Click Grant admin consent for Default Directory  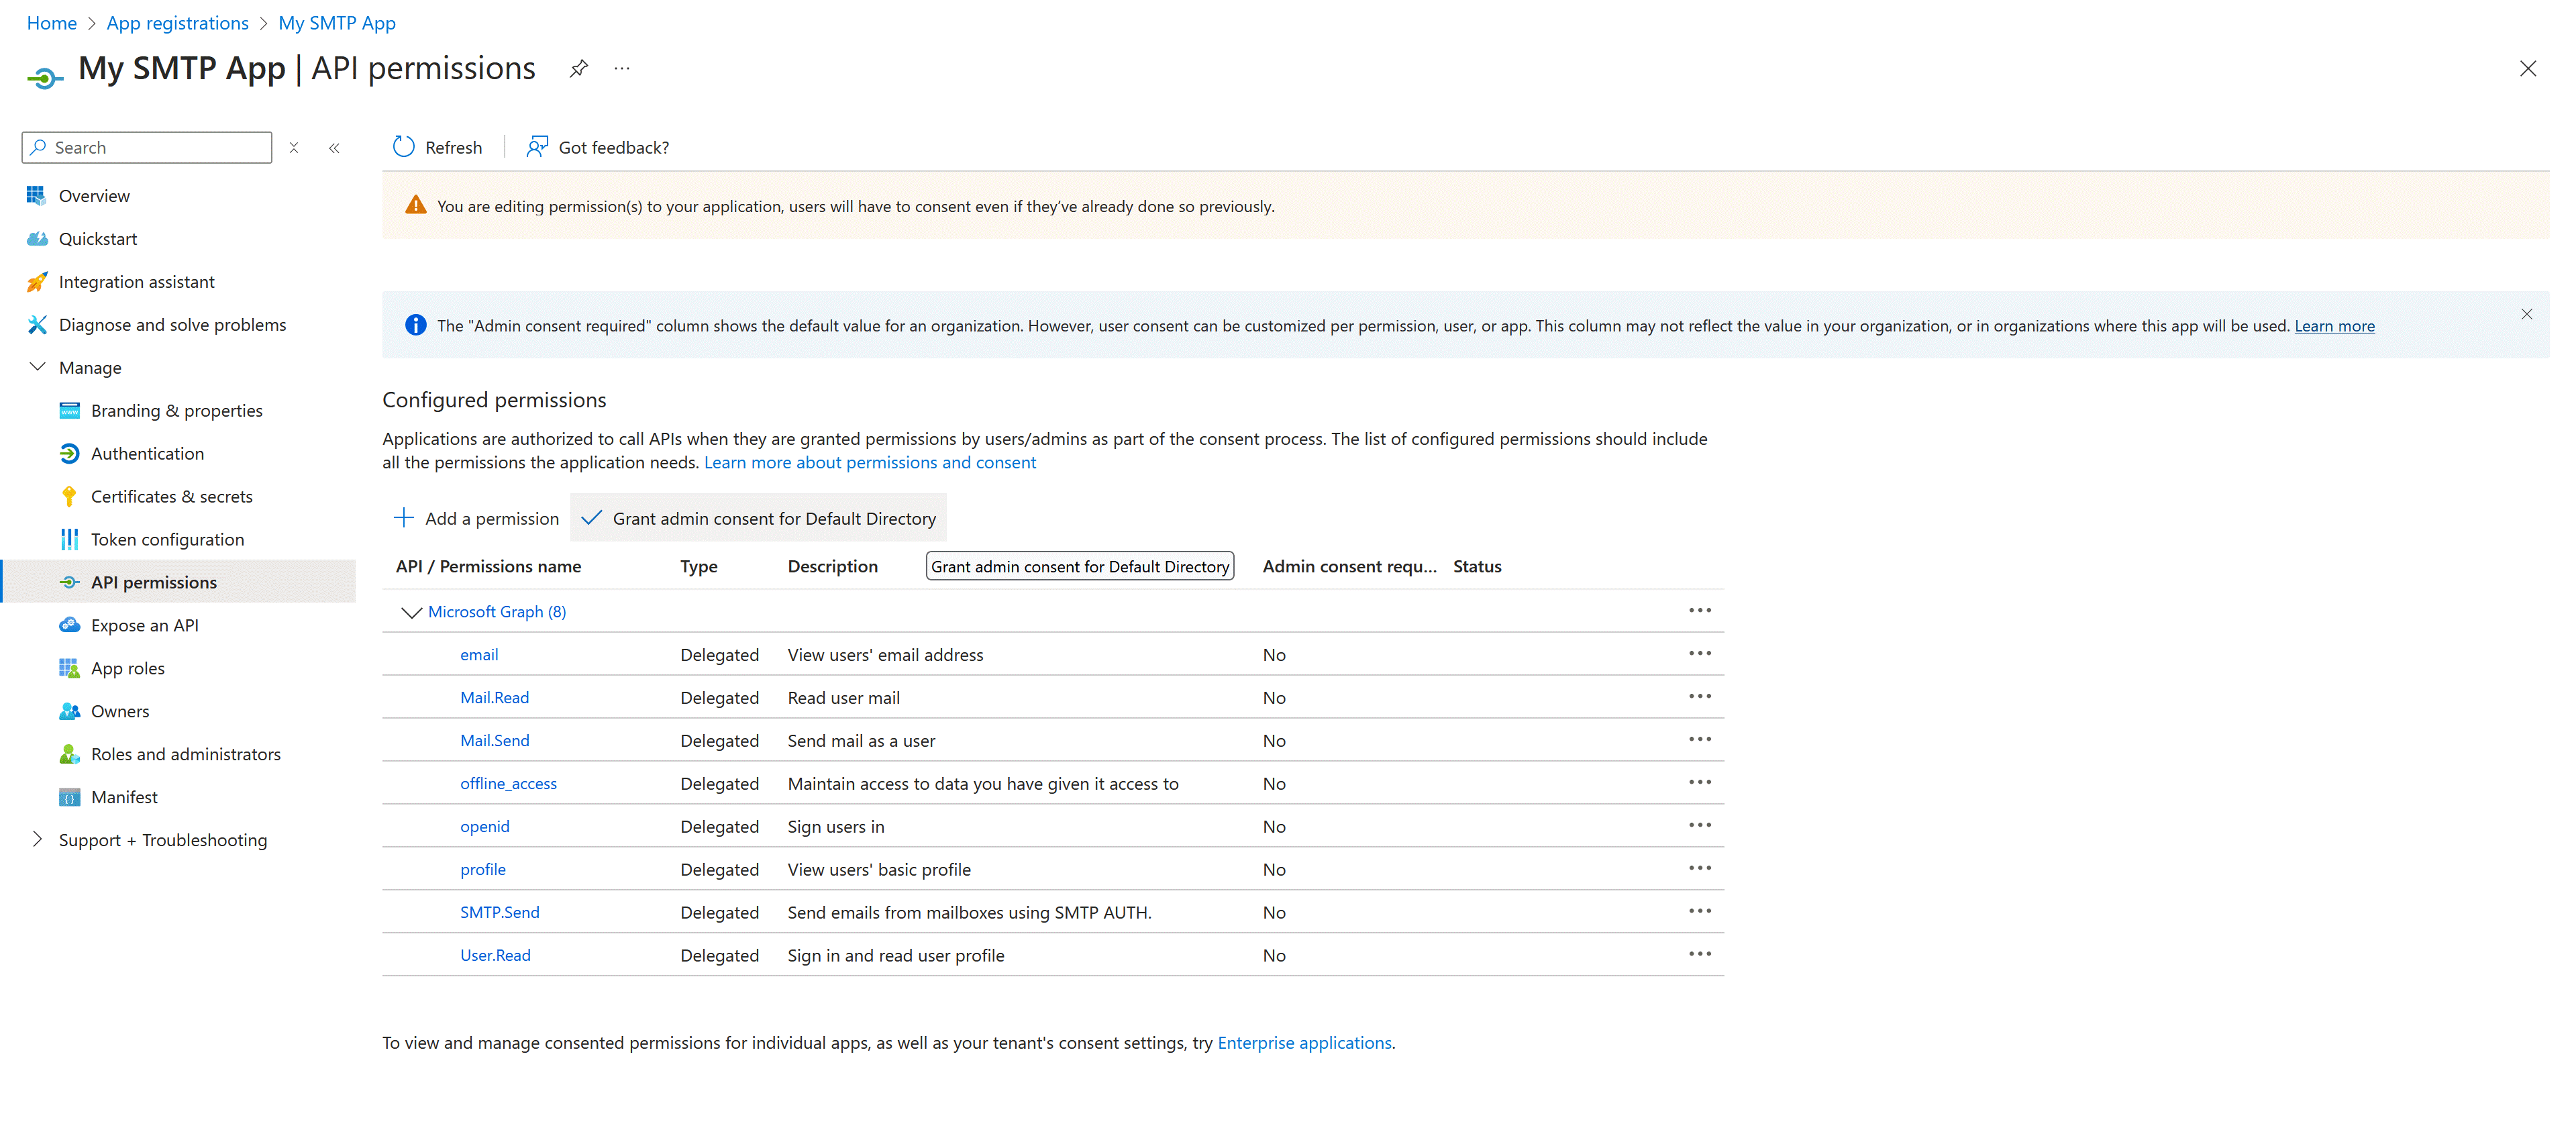pyautogui.click(x=759, y=518)
